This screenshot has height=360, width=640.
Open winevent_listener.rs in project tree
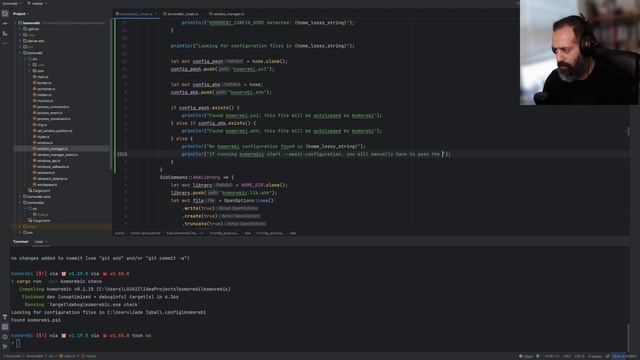pyautogui.click(x=52, y=179)
